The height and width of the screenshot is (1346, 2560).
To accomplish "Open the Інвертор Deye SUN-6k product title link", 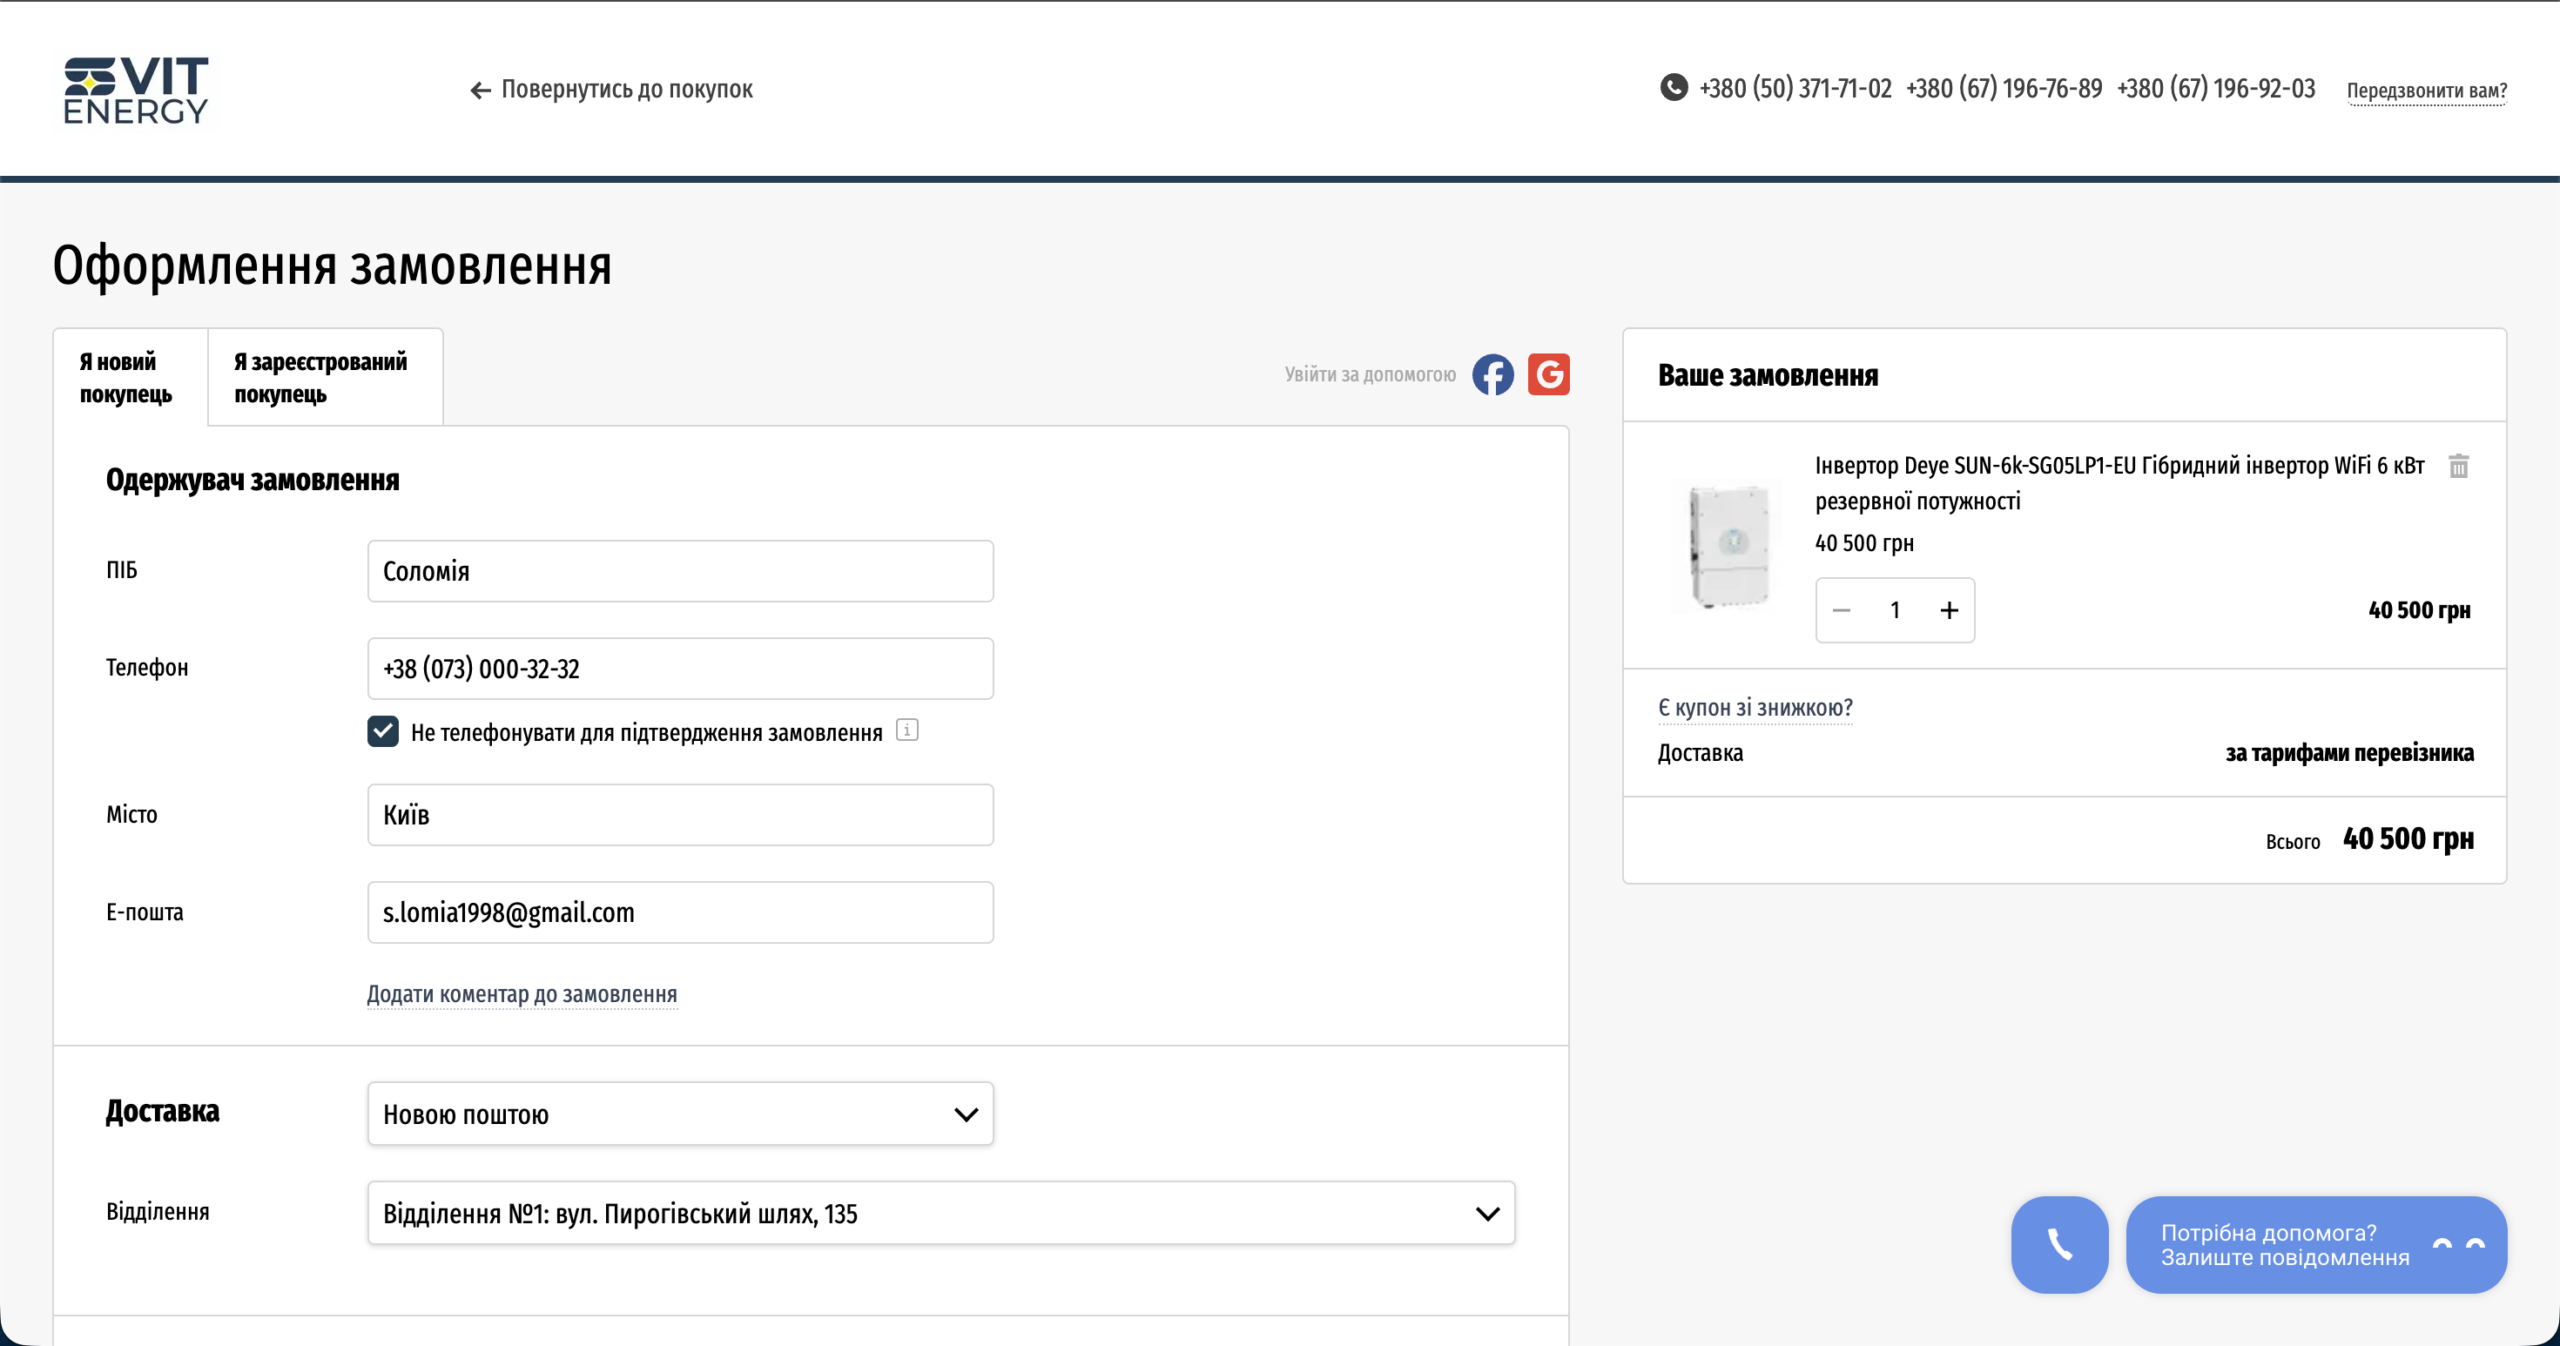I will point(2119,483).
